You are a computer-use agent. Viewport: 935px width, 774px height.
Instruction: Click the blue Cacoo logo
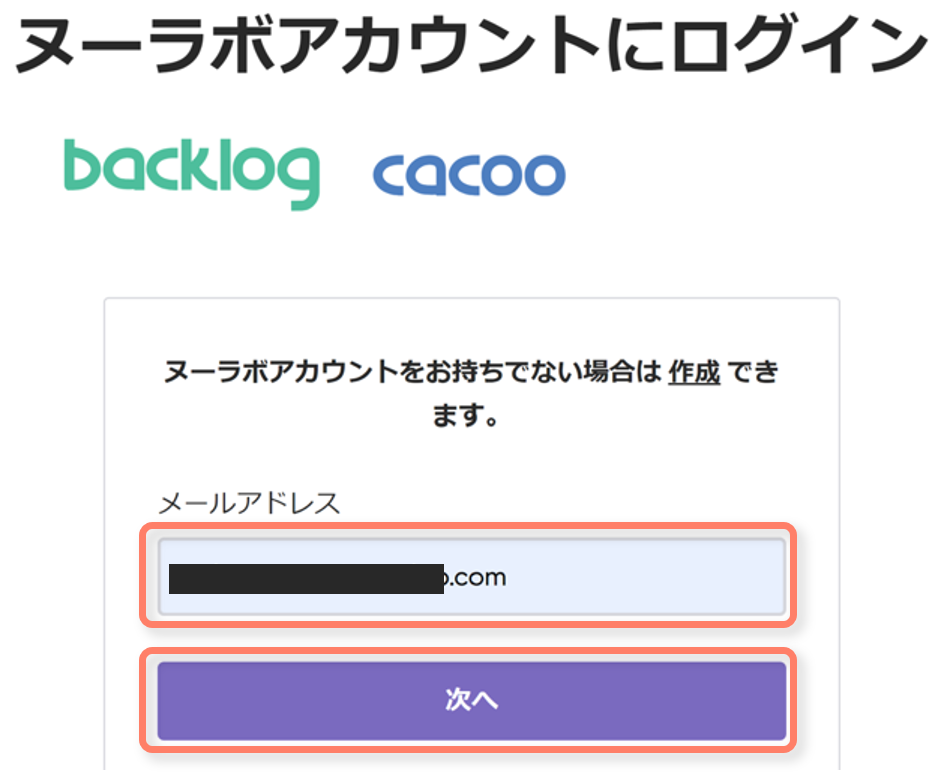point(468,174)
